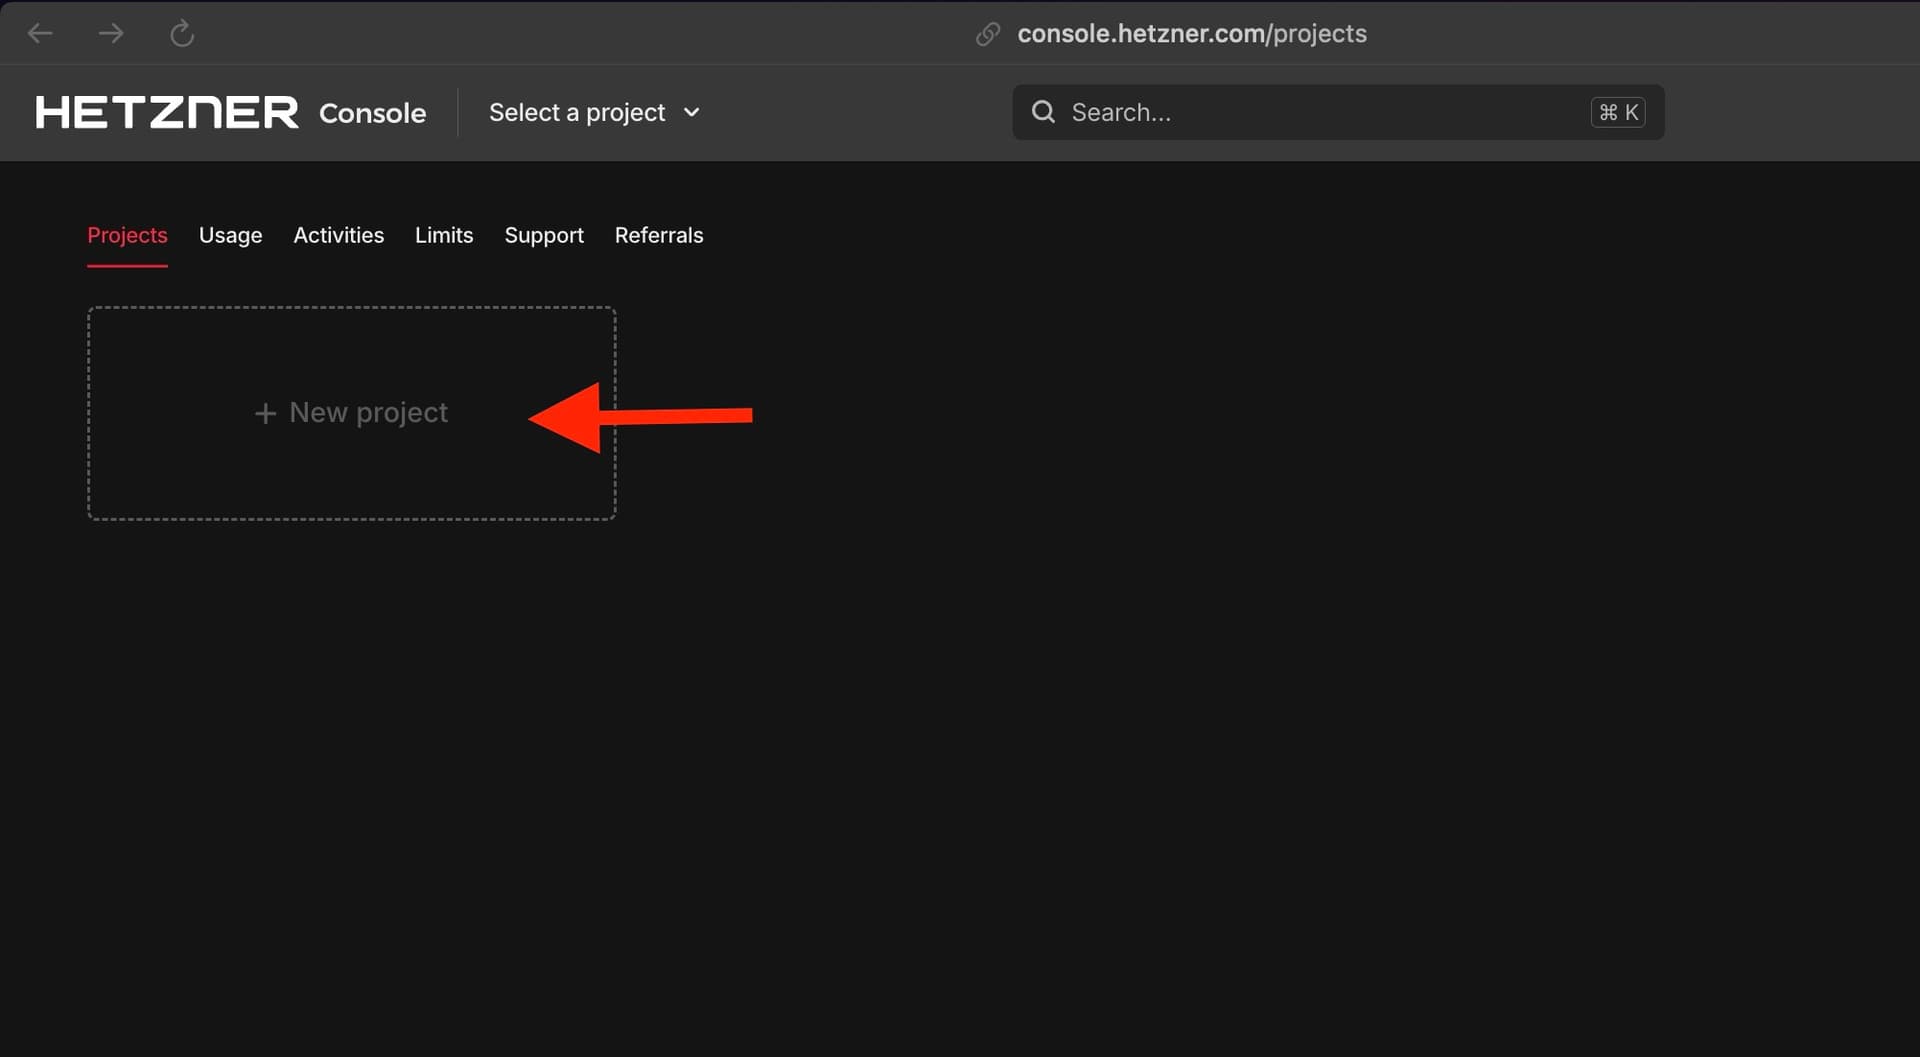Click the ⌘K shortcut badge in search bar
1920x1057 pixels.
(x=1617, y=112)
